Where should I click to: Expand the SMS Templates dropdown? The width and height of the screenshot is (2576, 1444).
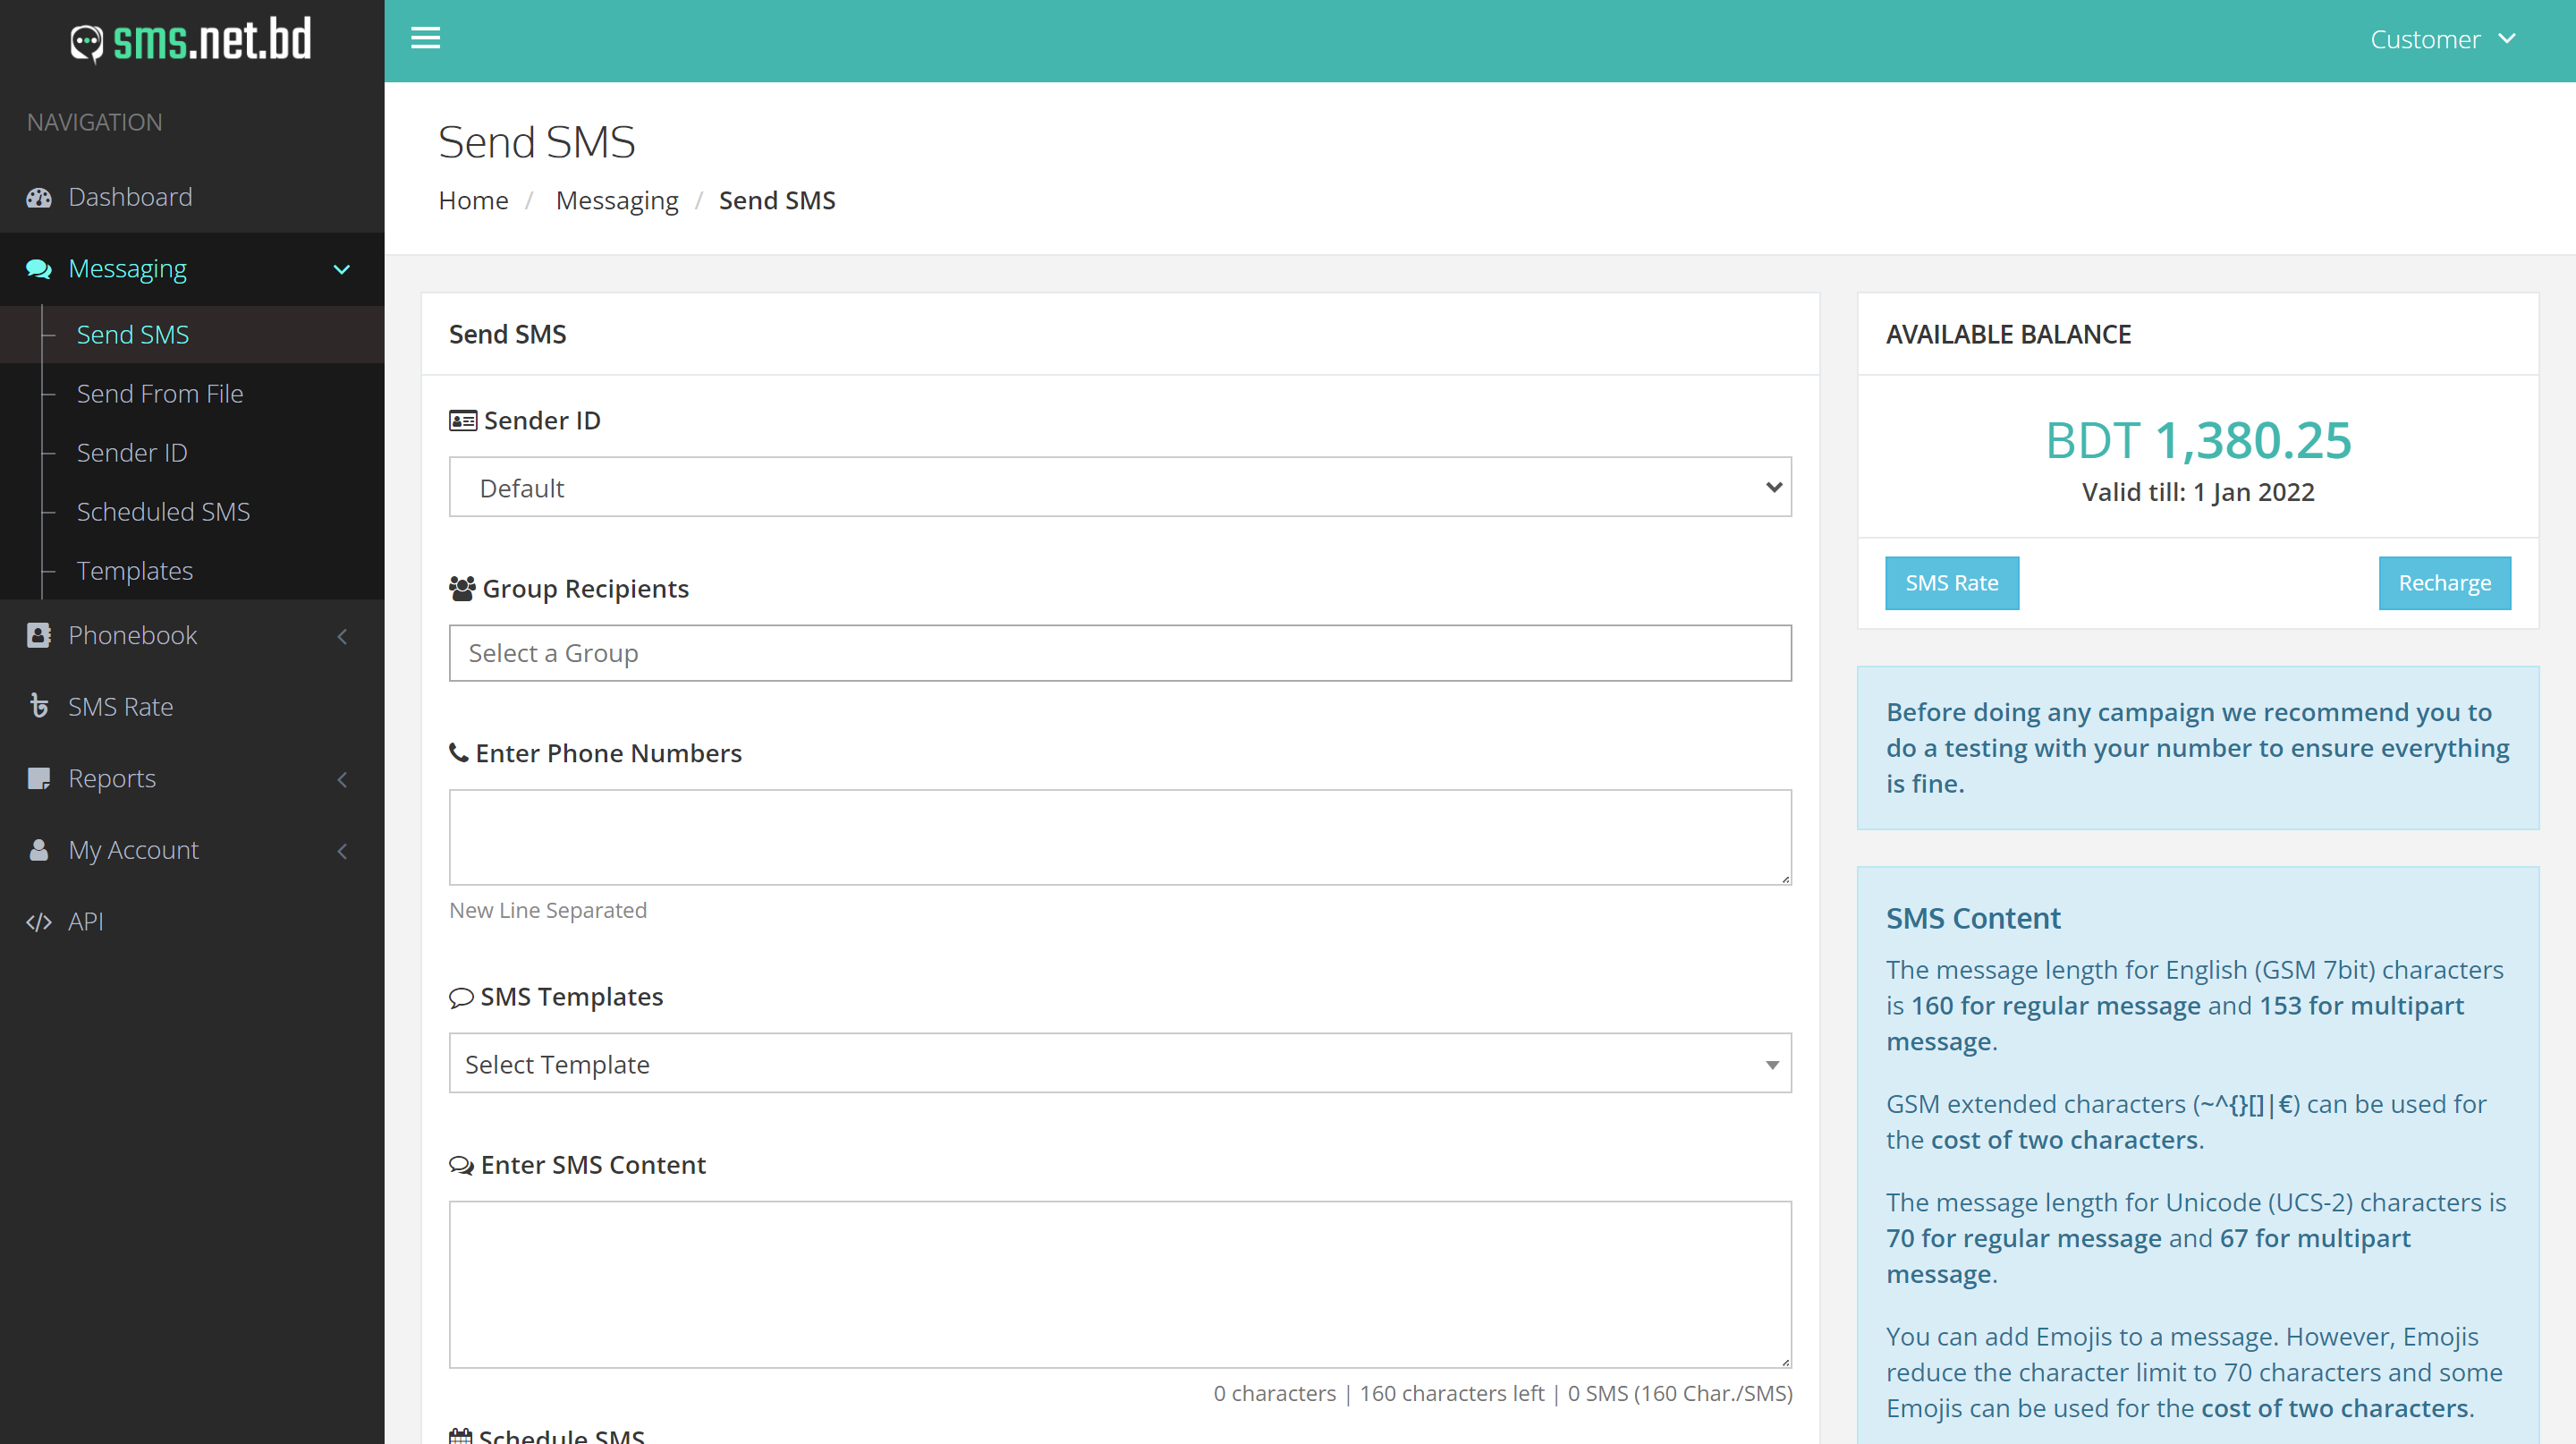pyautogui.click(x=1120, y=1064)
